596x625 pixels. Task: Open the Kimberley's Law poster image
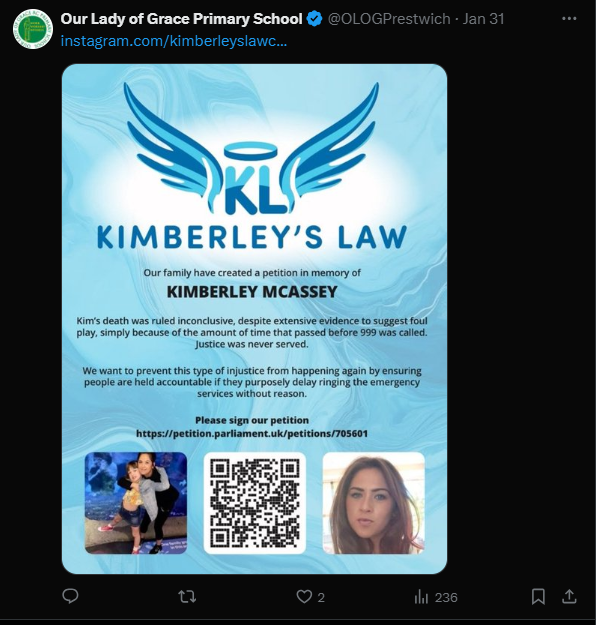(254, 319)
